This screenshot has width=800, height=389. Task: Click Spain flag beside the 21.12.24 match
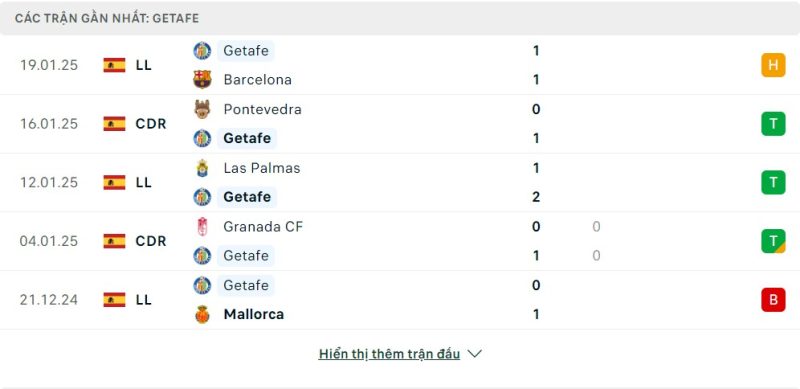pos(114,300)
